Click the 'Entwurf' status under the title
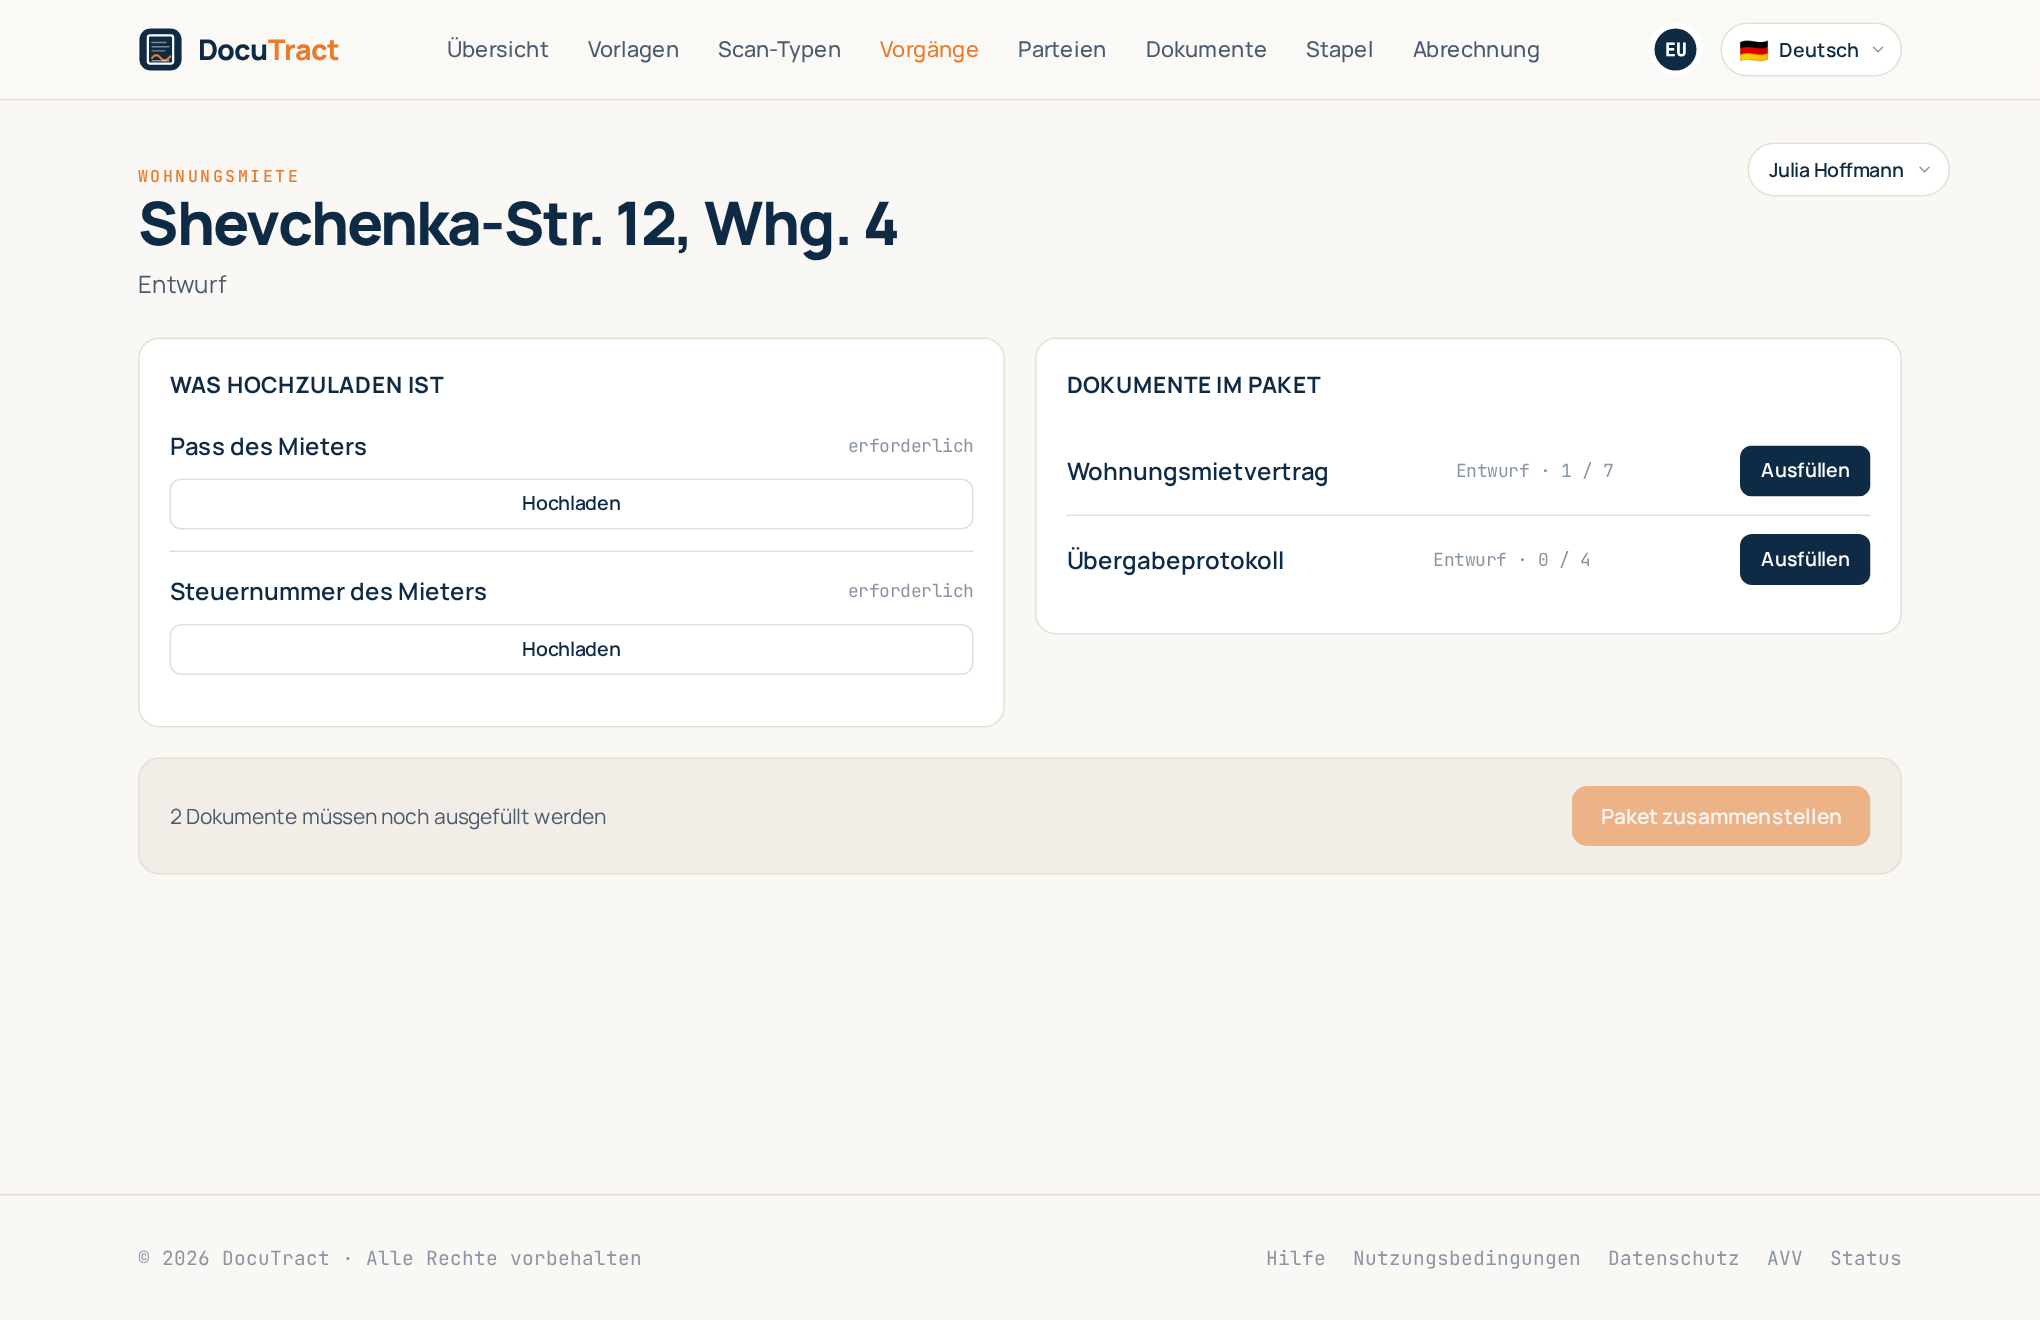The image size is (2040, 1320). (182, 284)
